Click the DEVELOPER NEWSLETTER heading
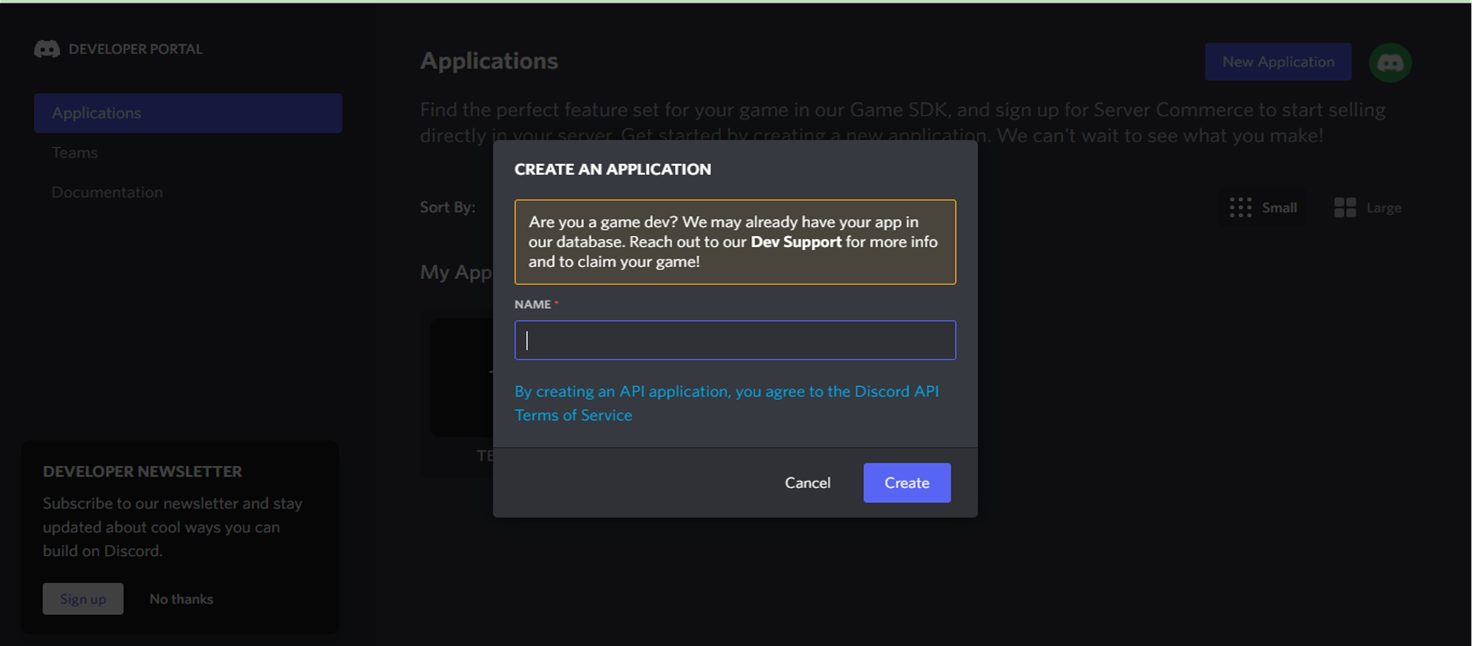The width and height of the screenshot is (1472, 646). click(143, 471)
